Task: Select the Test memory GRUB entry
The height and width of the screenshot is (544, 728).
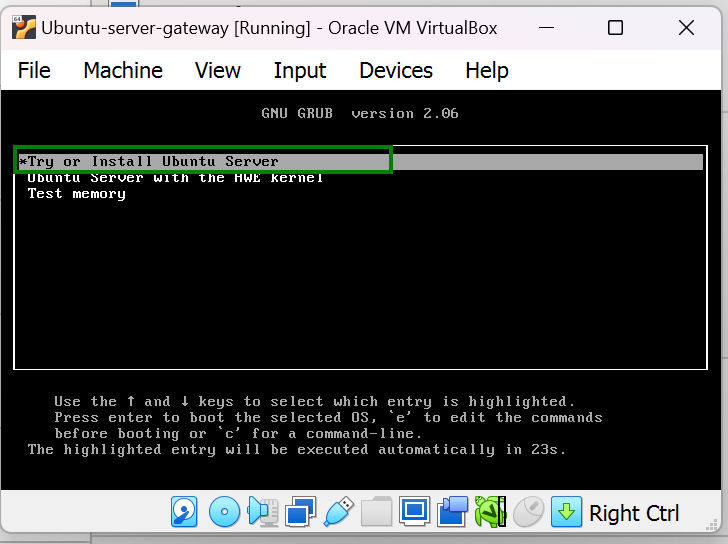Action: [77, 194]
